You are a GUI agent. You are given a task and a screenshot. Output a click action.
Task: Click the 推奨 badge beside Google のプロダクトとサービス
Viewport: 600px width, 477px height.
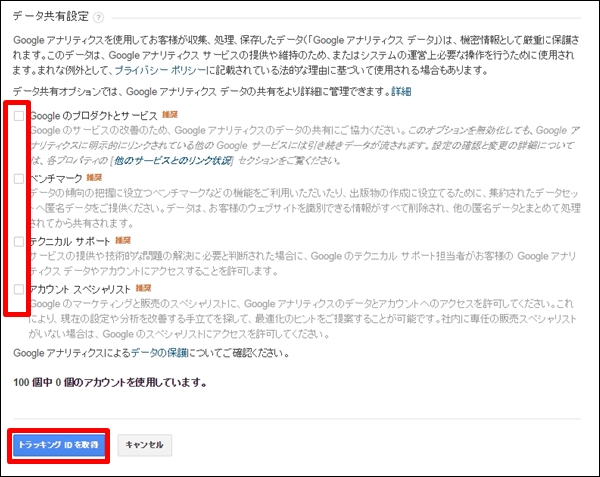[x=170, y=114]
